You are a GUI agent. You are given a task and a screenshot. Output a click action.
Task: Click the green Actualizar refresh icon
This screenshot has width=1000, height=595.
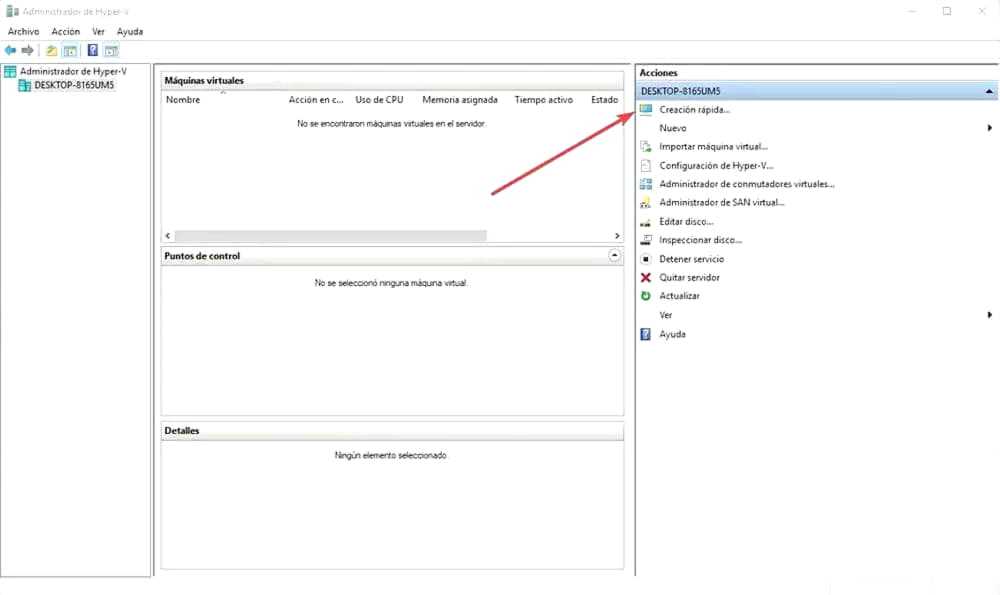(646, 296)
